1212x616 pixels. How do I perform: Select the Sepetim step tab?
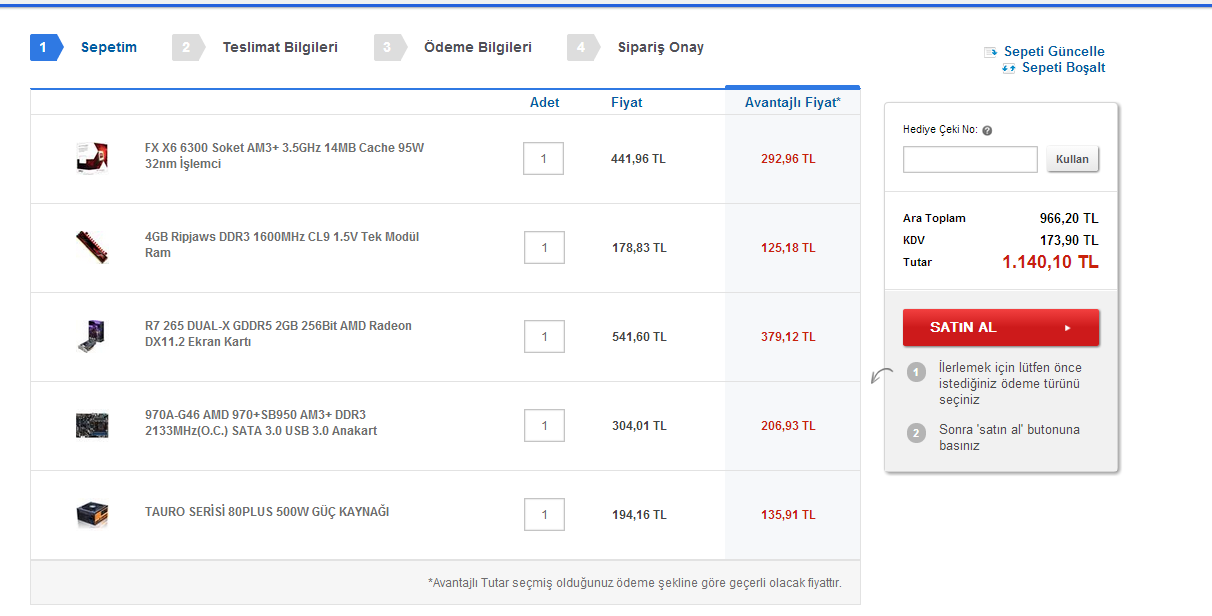click(x=108, y=47)
